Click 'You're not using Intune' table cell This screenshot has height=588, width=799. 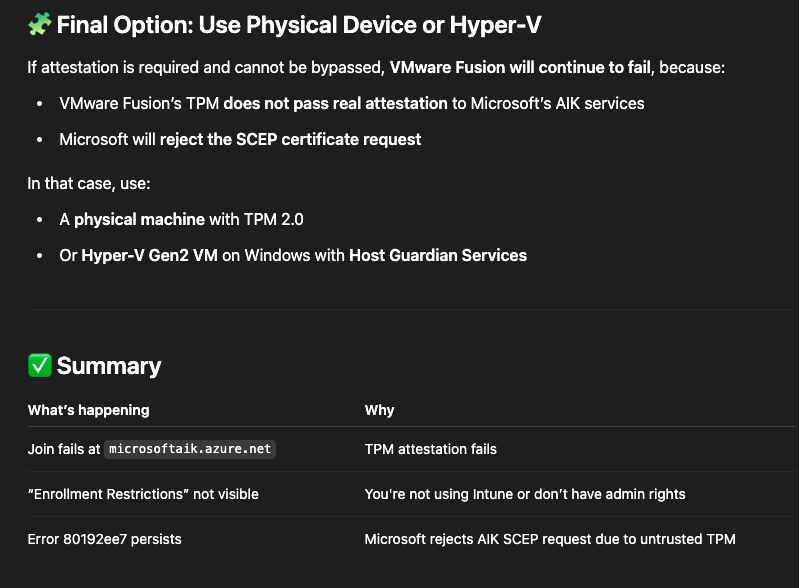tap(525, 494)
